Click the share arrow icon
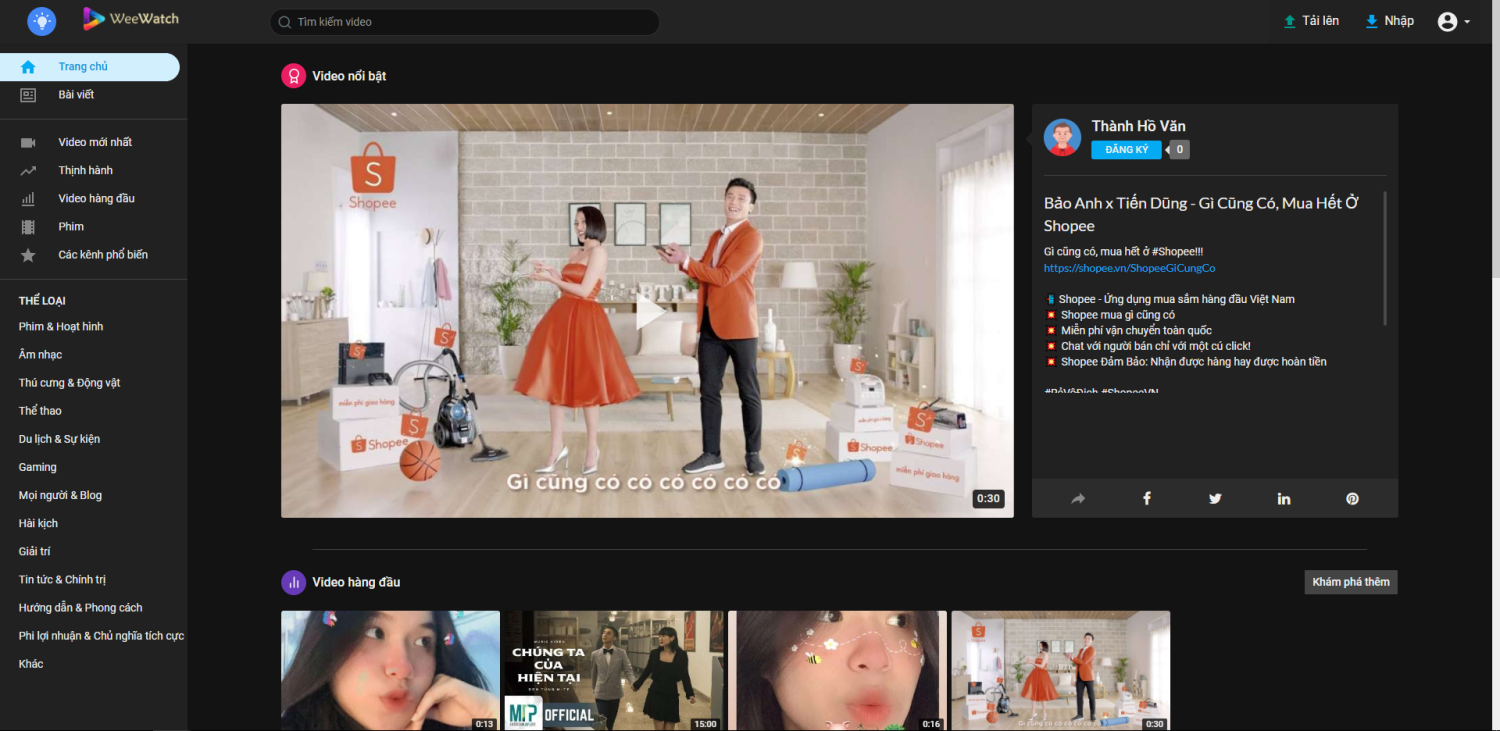Viewport: 1500px width, 731px height. click(x=1078, y=498)
